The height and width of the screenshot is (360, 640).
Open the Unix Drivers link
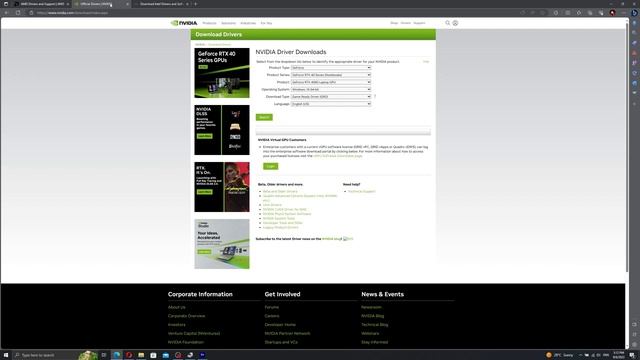click(272, 205)
